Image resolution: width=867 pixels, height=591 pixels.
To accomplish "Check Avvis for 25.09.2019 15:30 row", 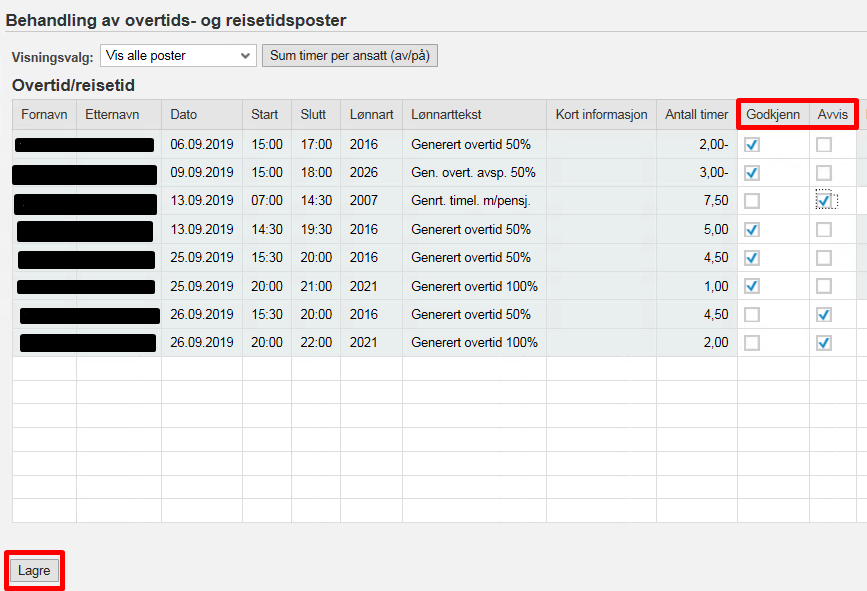I will pos(823,258).
